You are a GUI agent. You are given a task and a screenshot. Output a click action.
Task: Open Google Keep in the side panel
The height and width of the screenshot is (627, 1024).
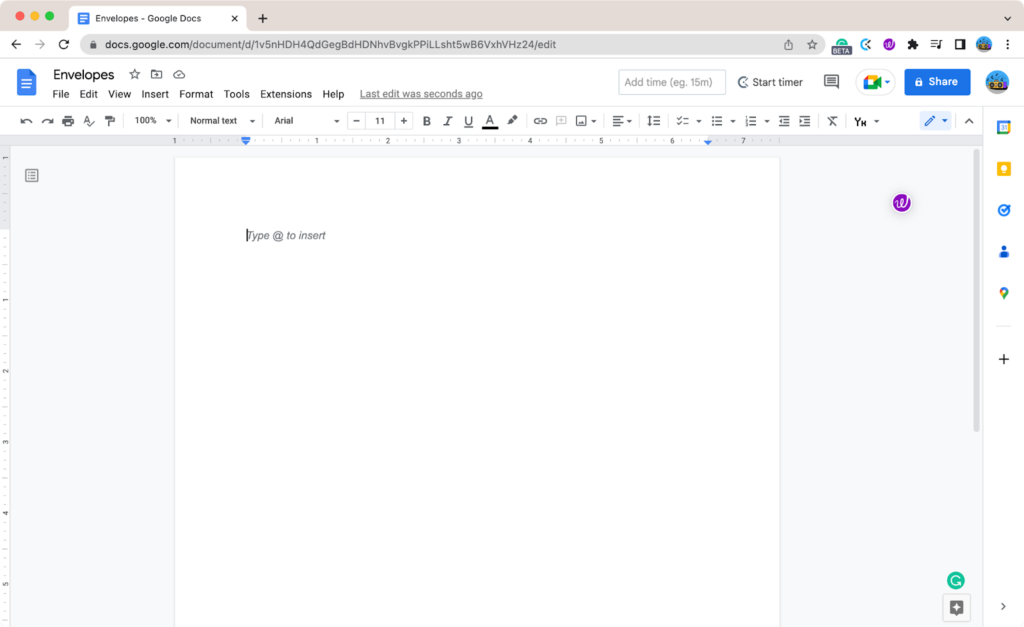1004,169
